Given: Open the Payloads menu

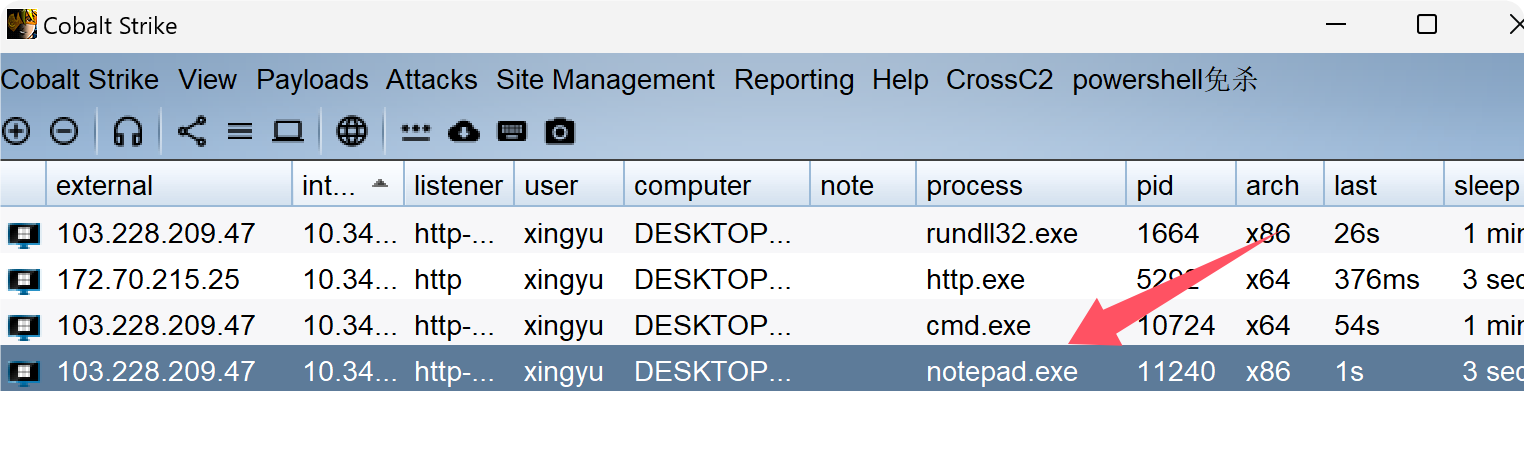Looking at the screenshot, I should pos(312,80).
